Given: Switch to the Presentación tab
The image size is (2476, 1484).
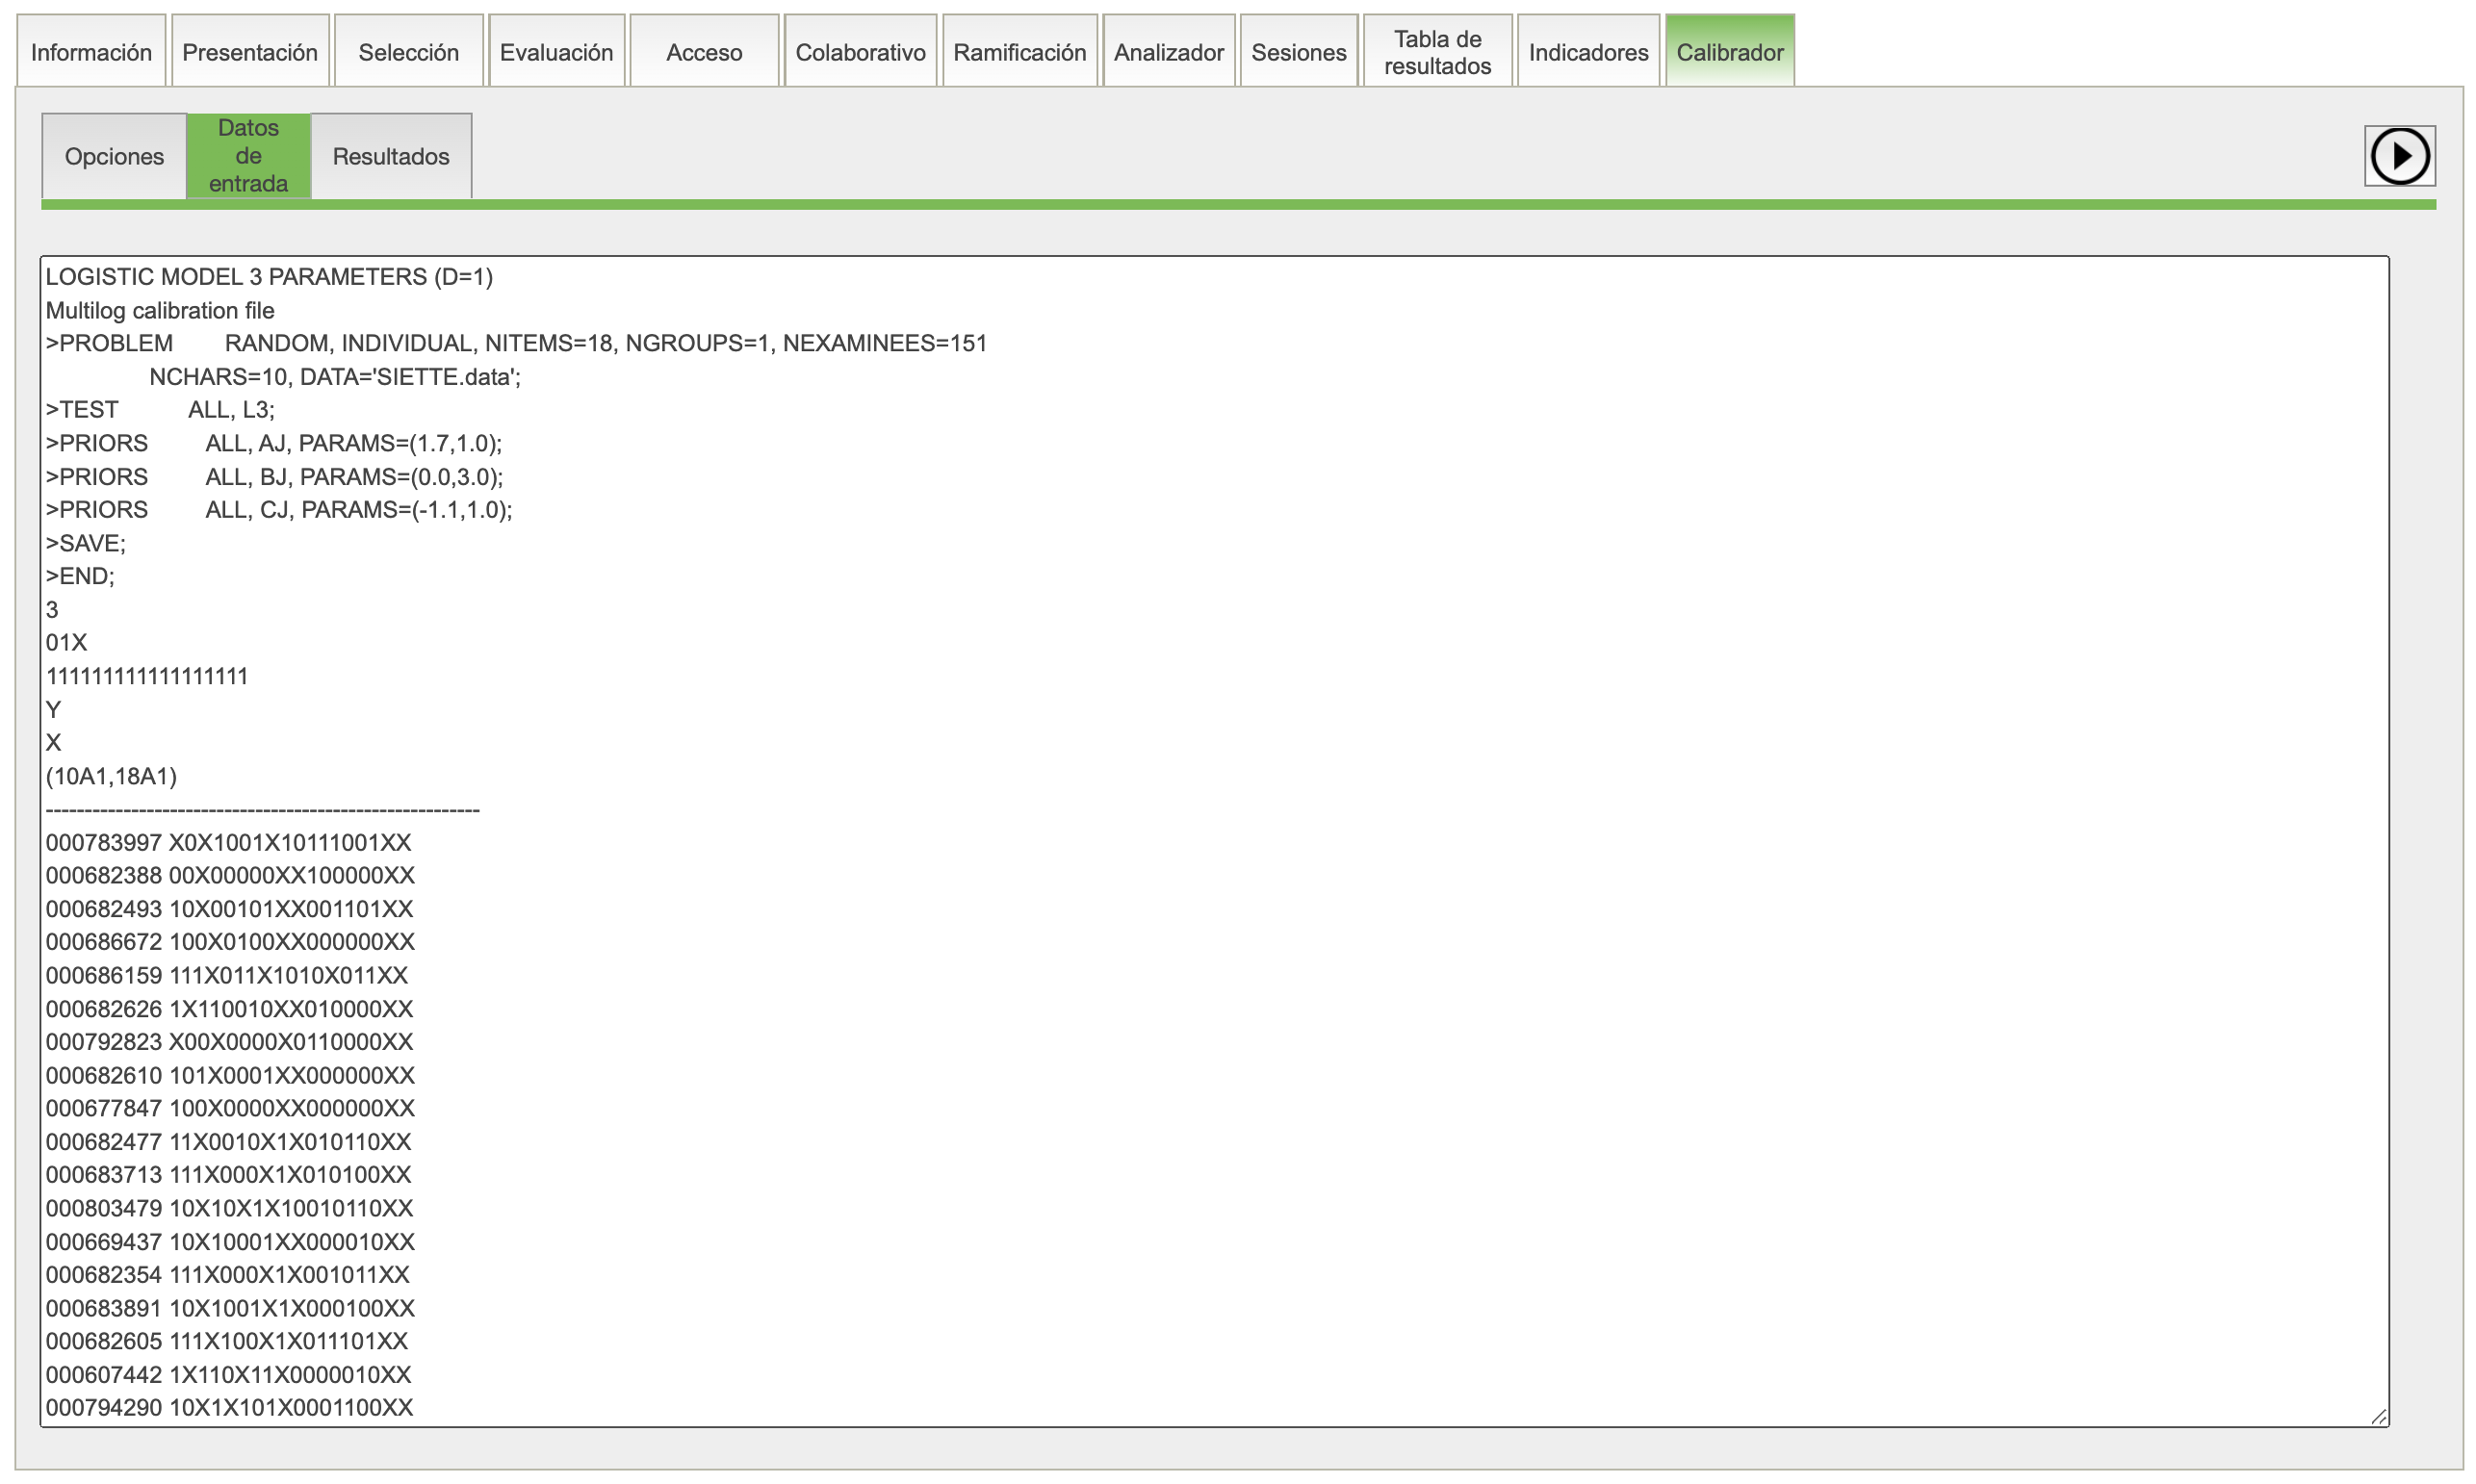Looking at the screenshot, I should [x=250, y=52].
